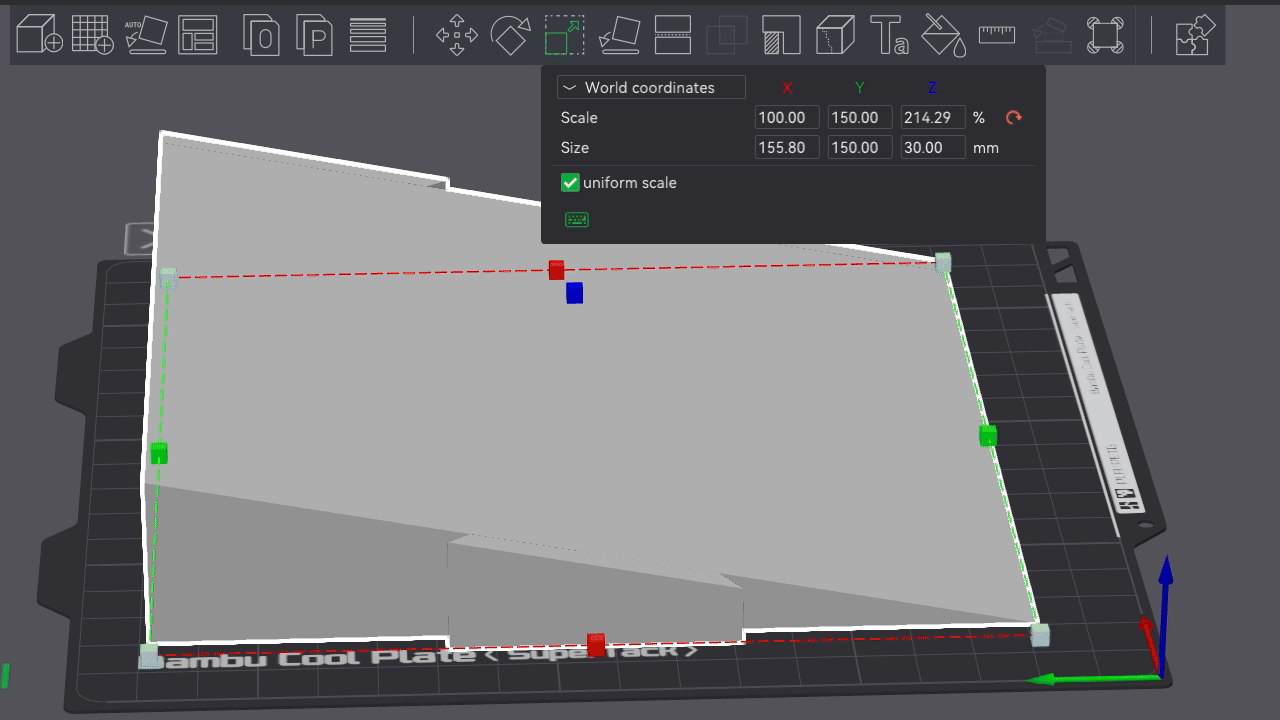
Task: Open the puzzle-piece Assembly view icon
Action: tap(1195, 34)
